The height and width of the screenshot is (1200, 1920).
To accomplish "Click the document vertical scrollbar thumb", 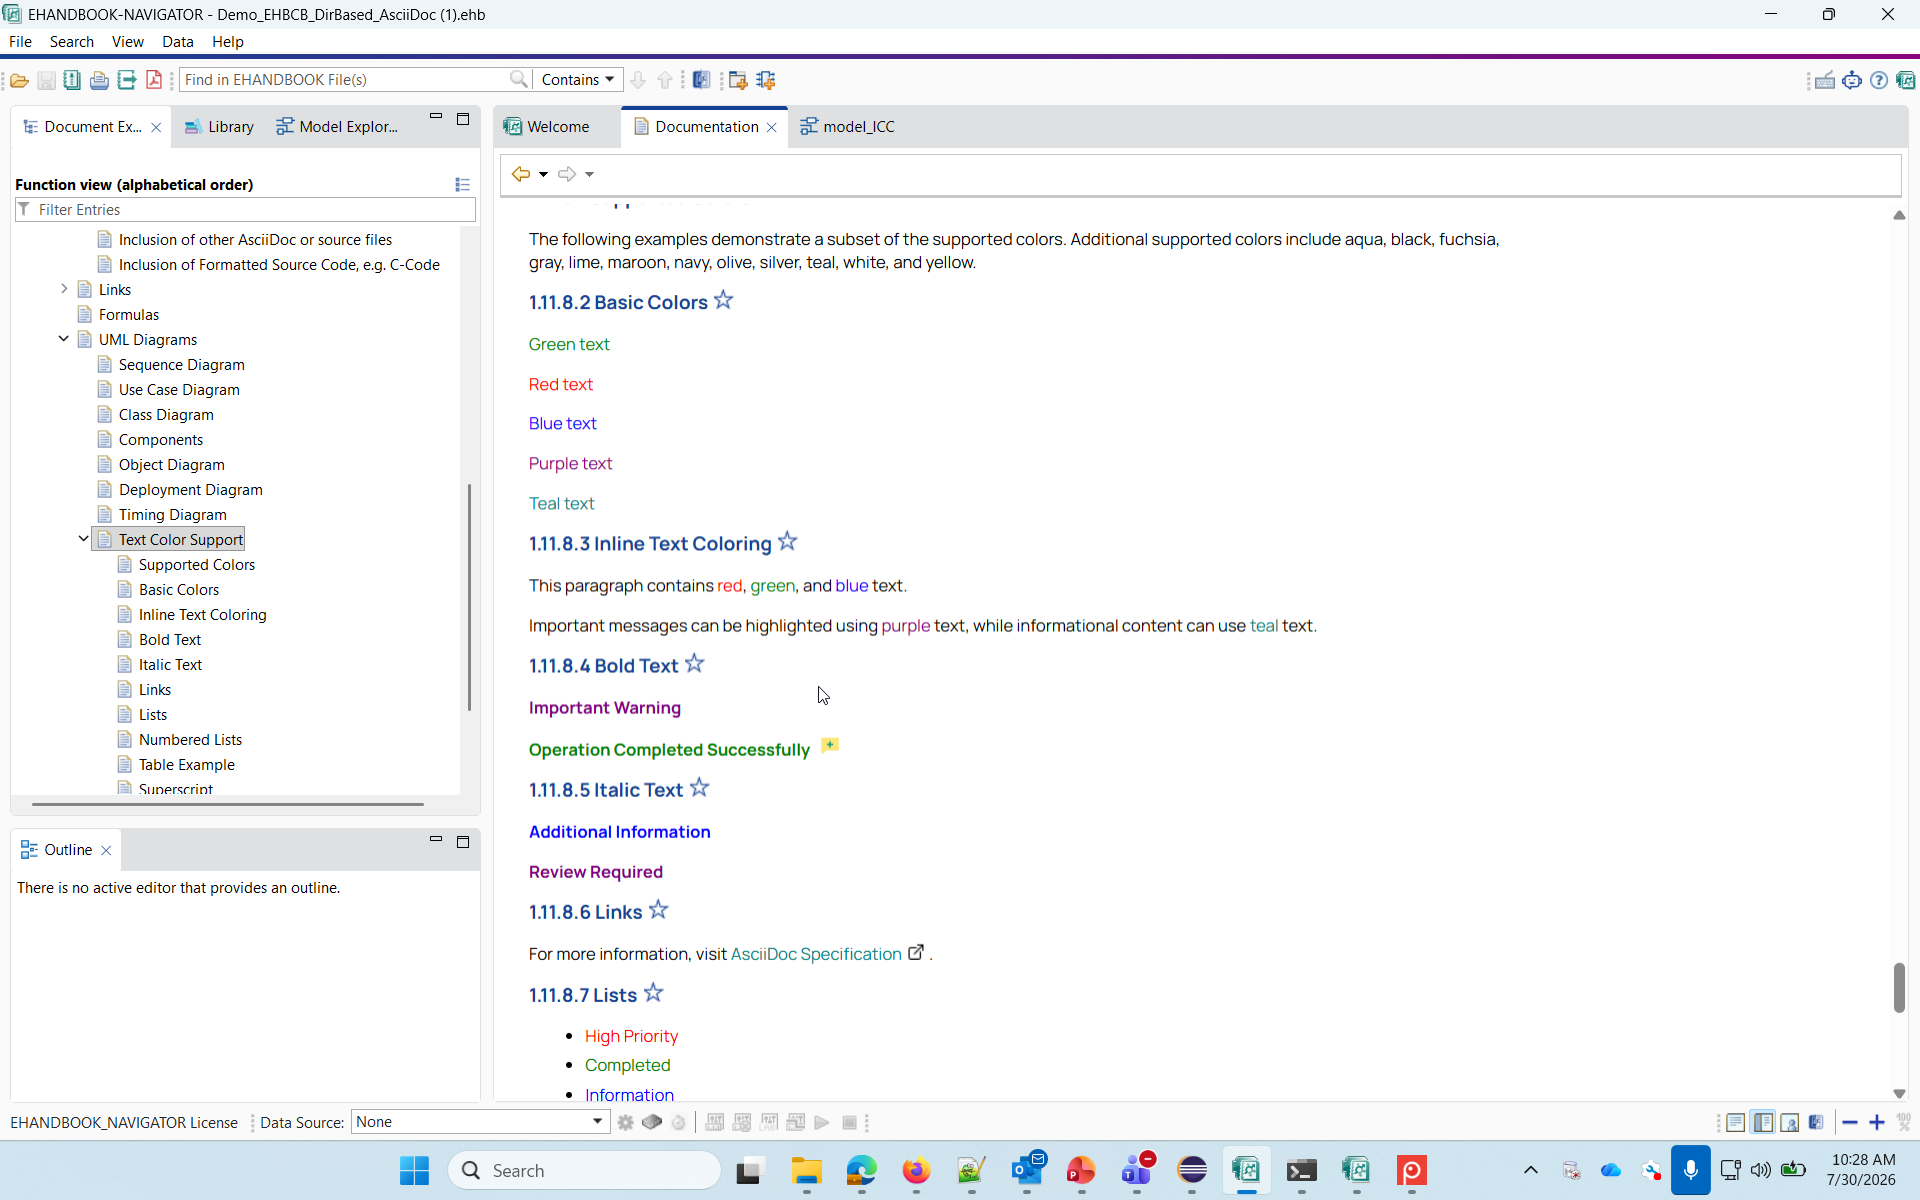I will (1899, 988).
